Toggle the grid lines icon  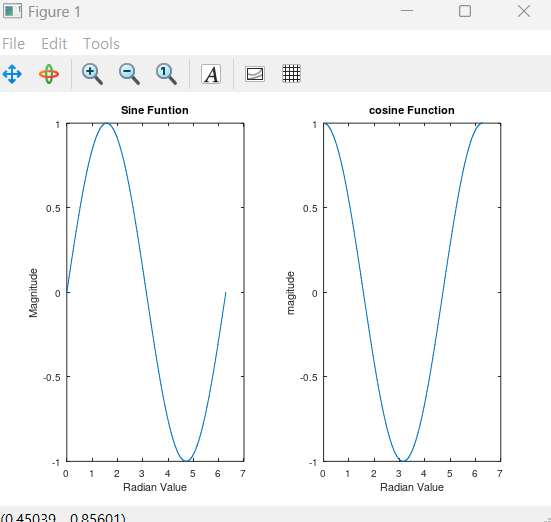pyautogui.click(x=291, y=73)
